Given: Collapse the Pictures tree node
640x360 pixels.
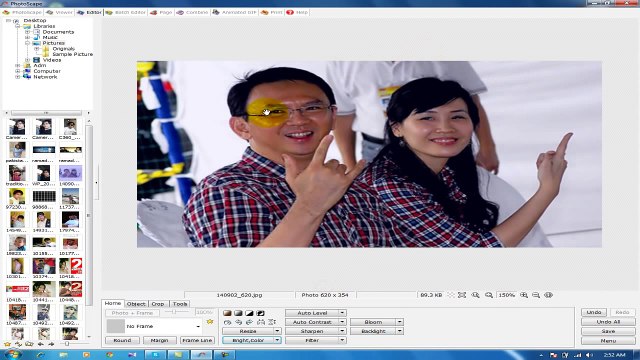Looking at the screenshot, I should 27,43.
